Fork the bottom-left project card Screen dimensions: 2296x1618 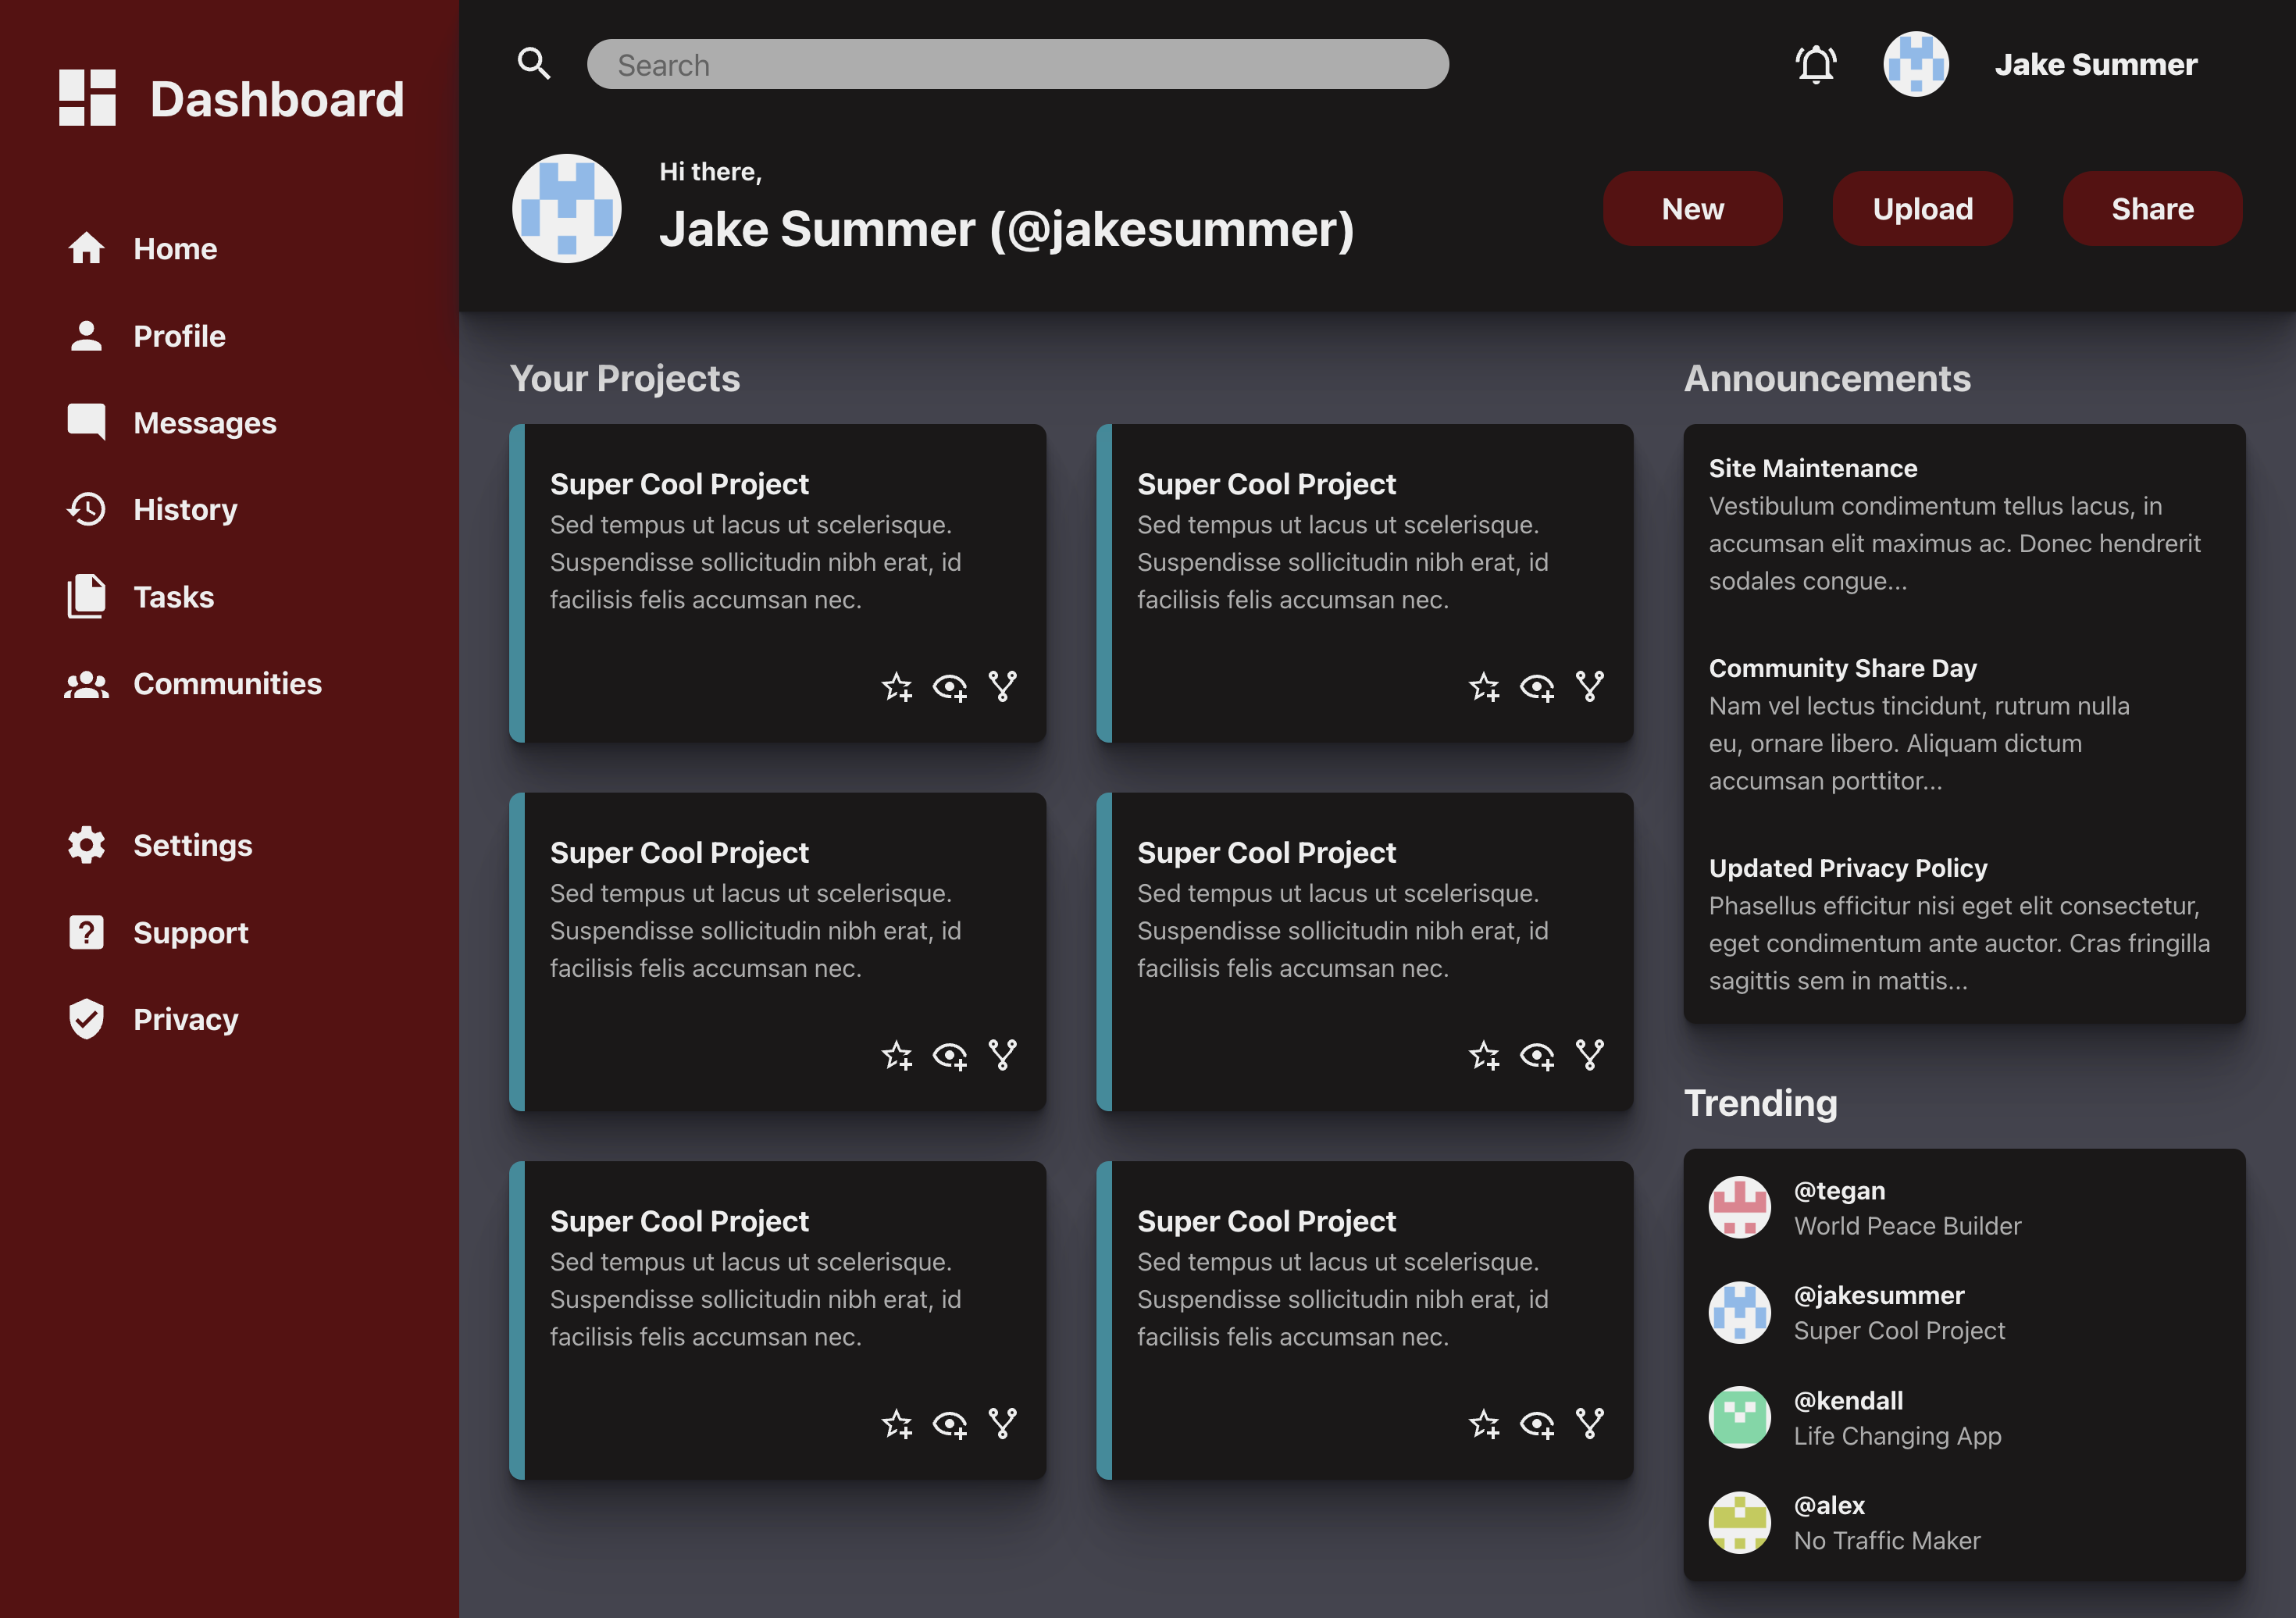click(x=1002, y=1424)
